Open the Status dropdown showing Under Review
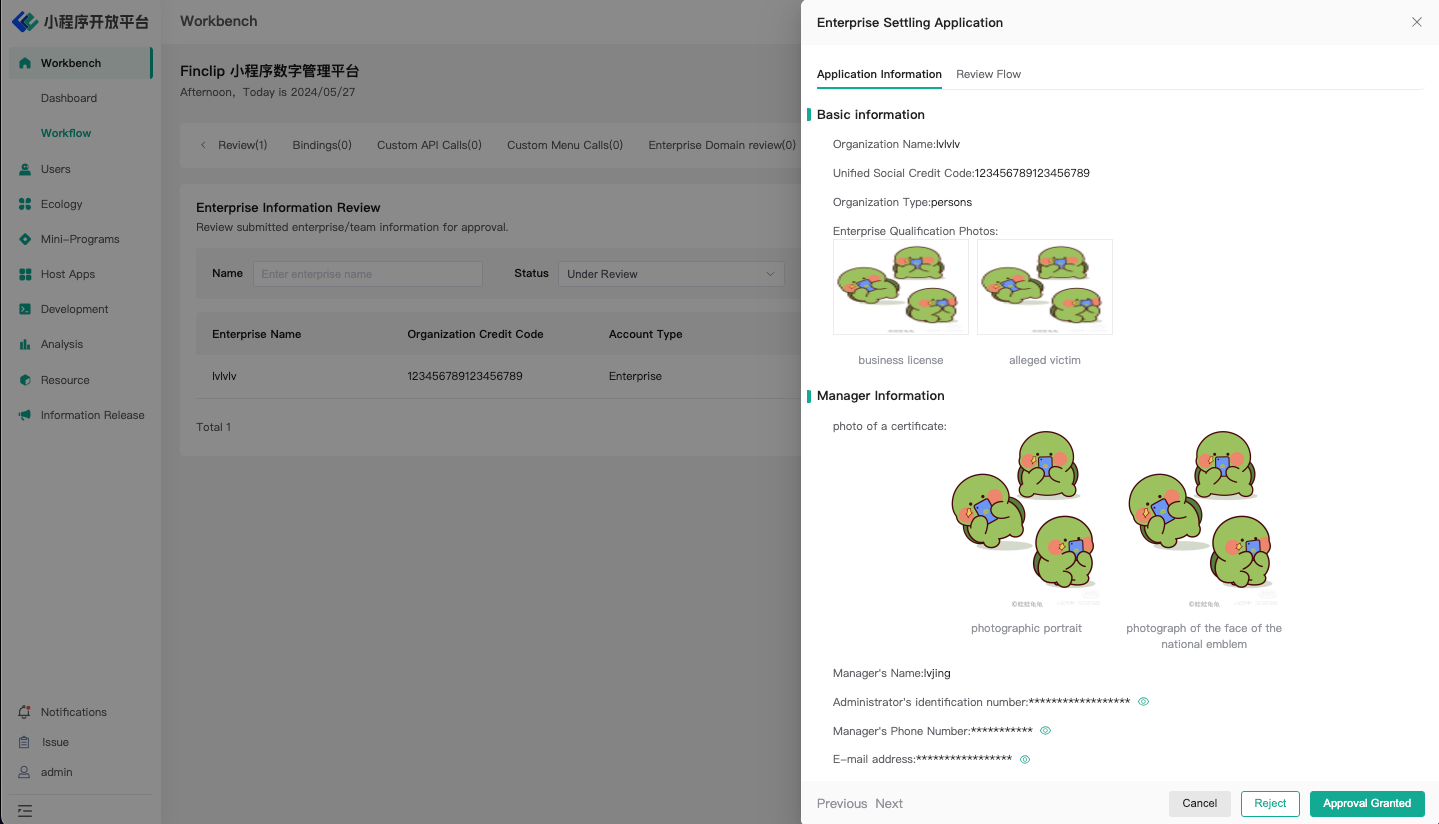The height and width of the screenshot is (824, 1439). 671,274
